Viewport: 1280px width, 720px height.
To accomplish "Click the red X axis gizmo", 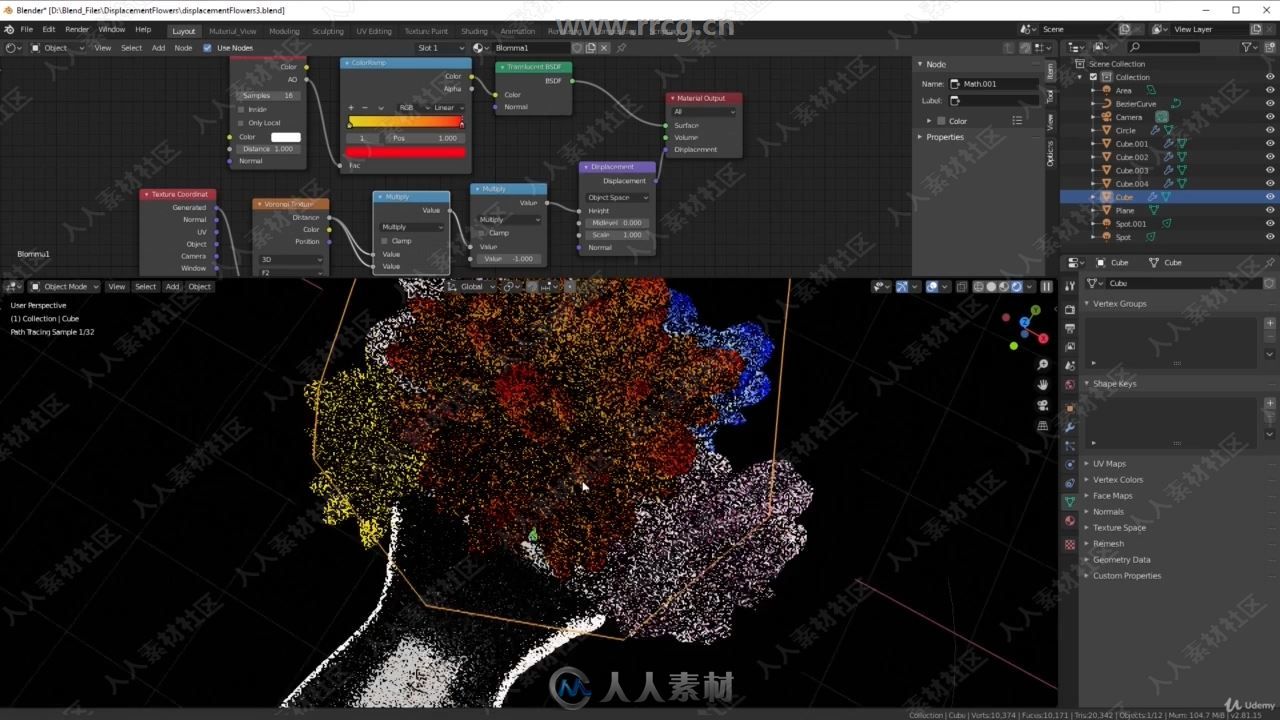I will [x=1043, y=339].
